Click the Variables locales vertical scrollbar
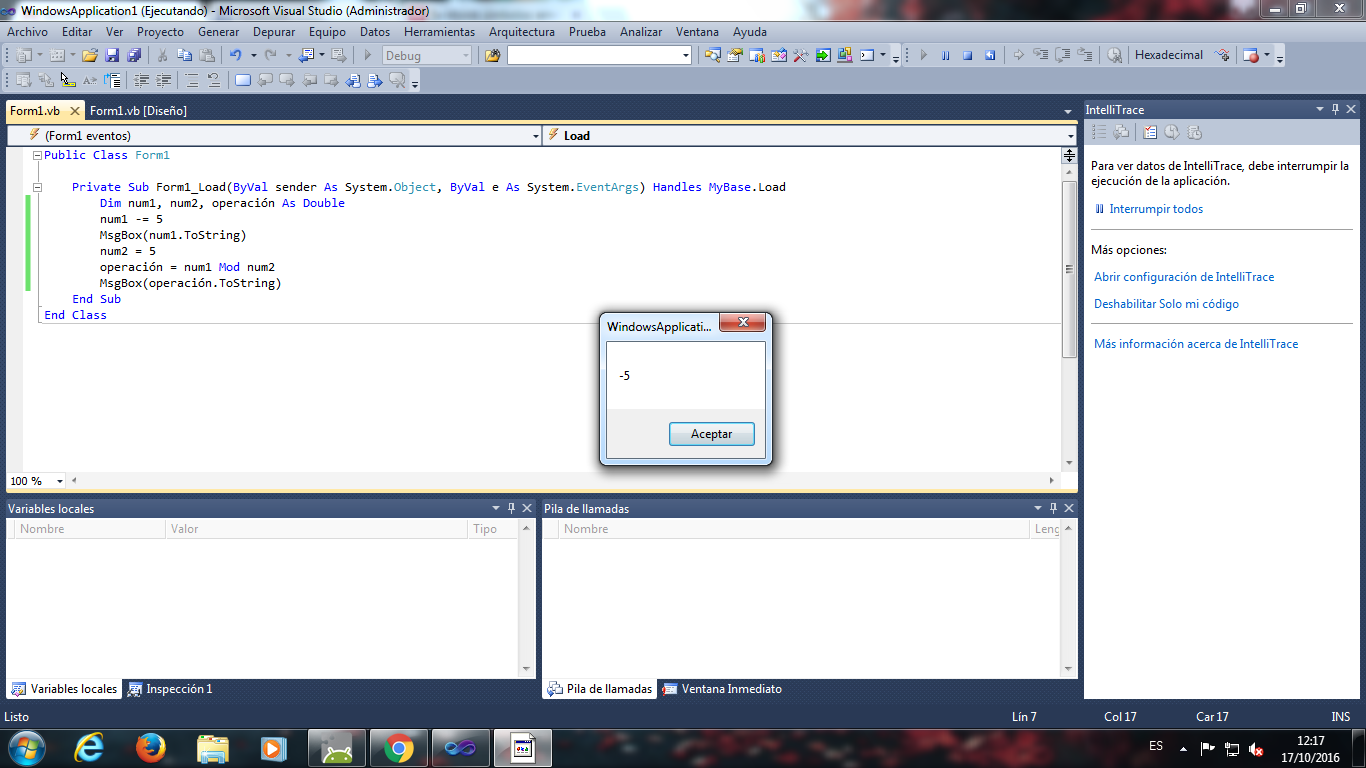Screen dimensions: 1366x768 (x=527, y=599)
